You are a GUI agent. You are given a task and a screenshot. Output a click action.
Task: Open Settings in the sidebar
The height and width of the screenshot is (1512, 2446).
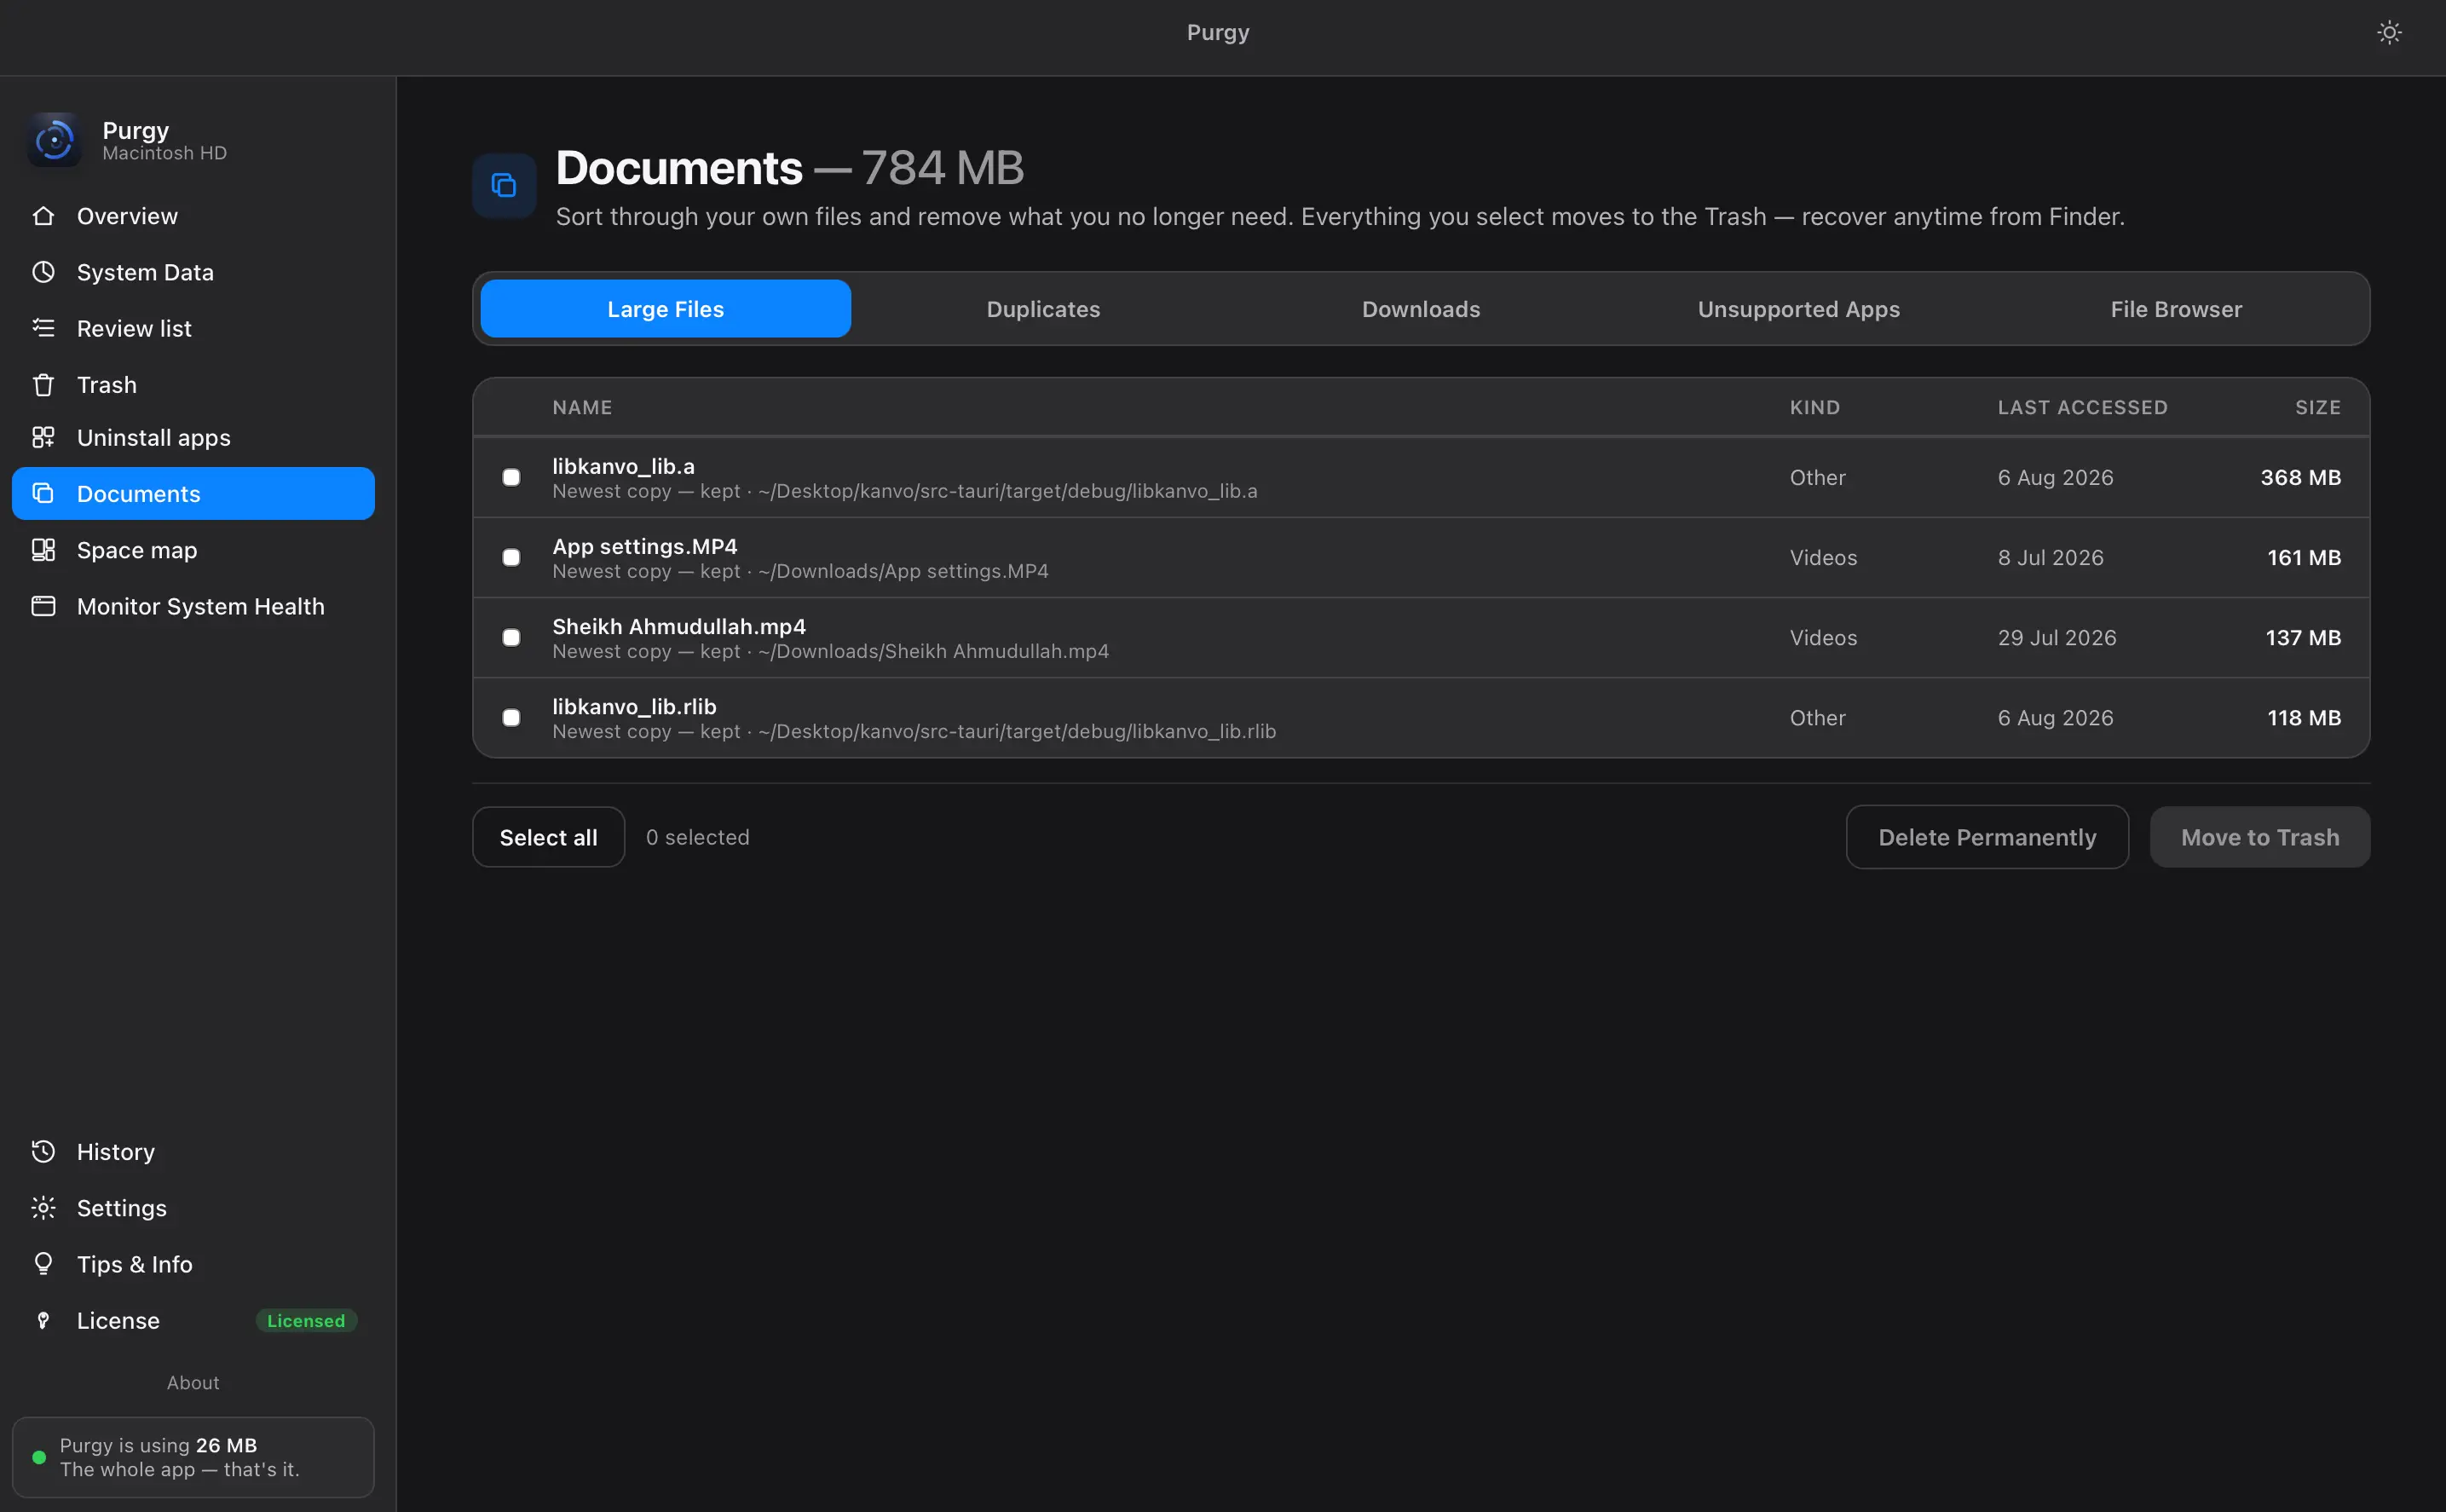(193, 1208)
